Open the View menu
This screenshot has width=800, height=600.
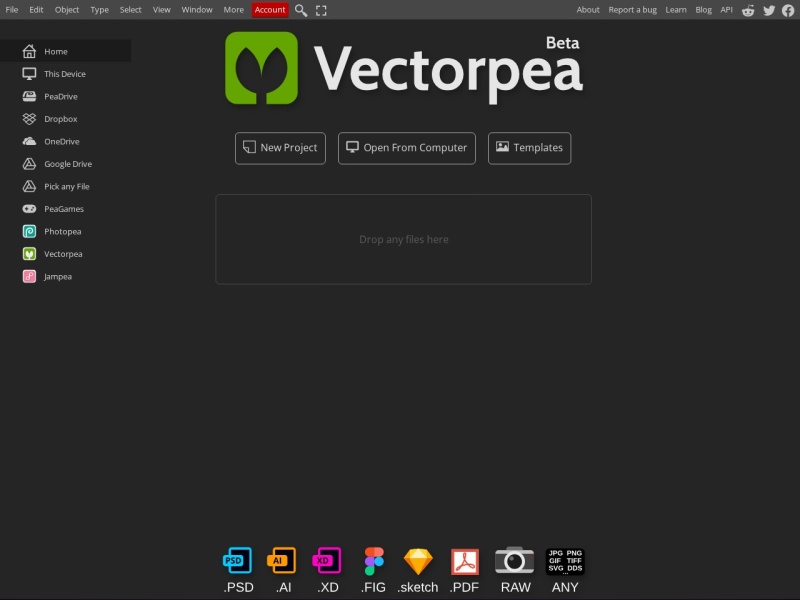click(x=162, y=10)
